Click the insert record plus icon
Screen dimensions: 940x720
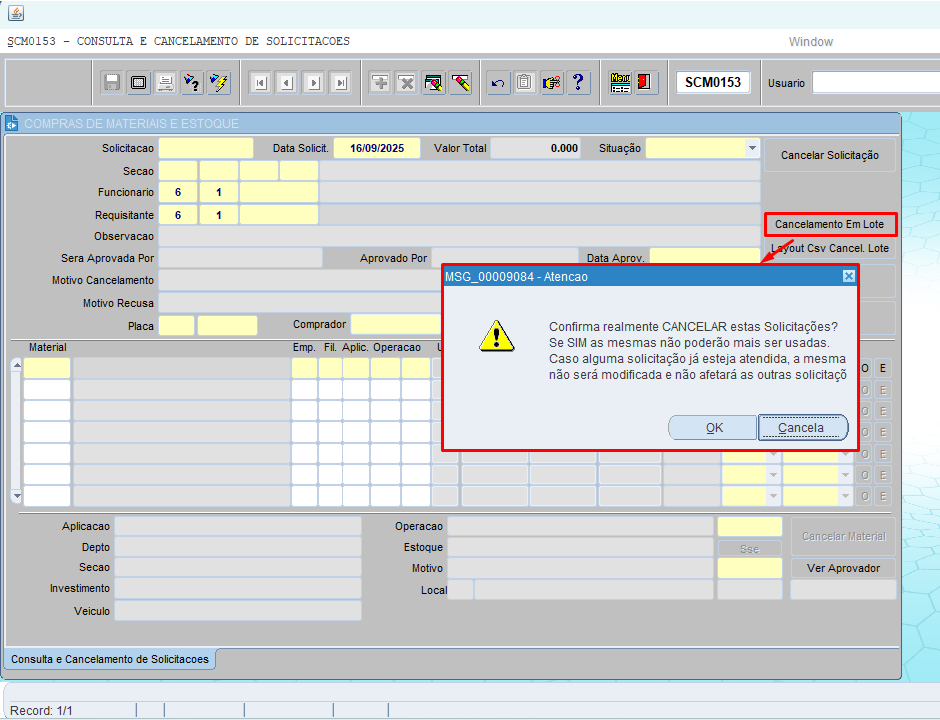380,83
